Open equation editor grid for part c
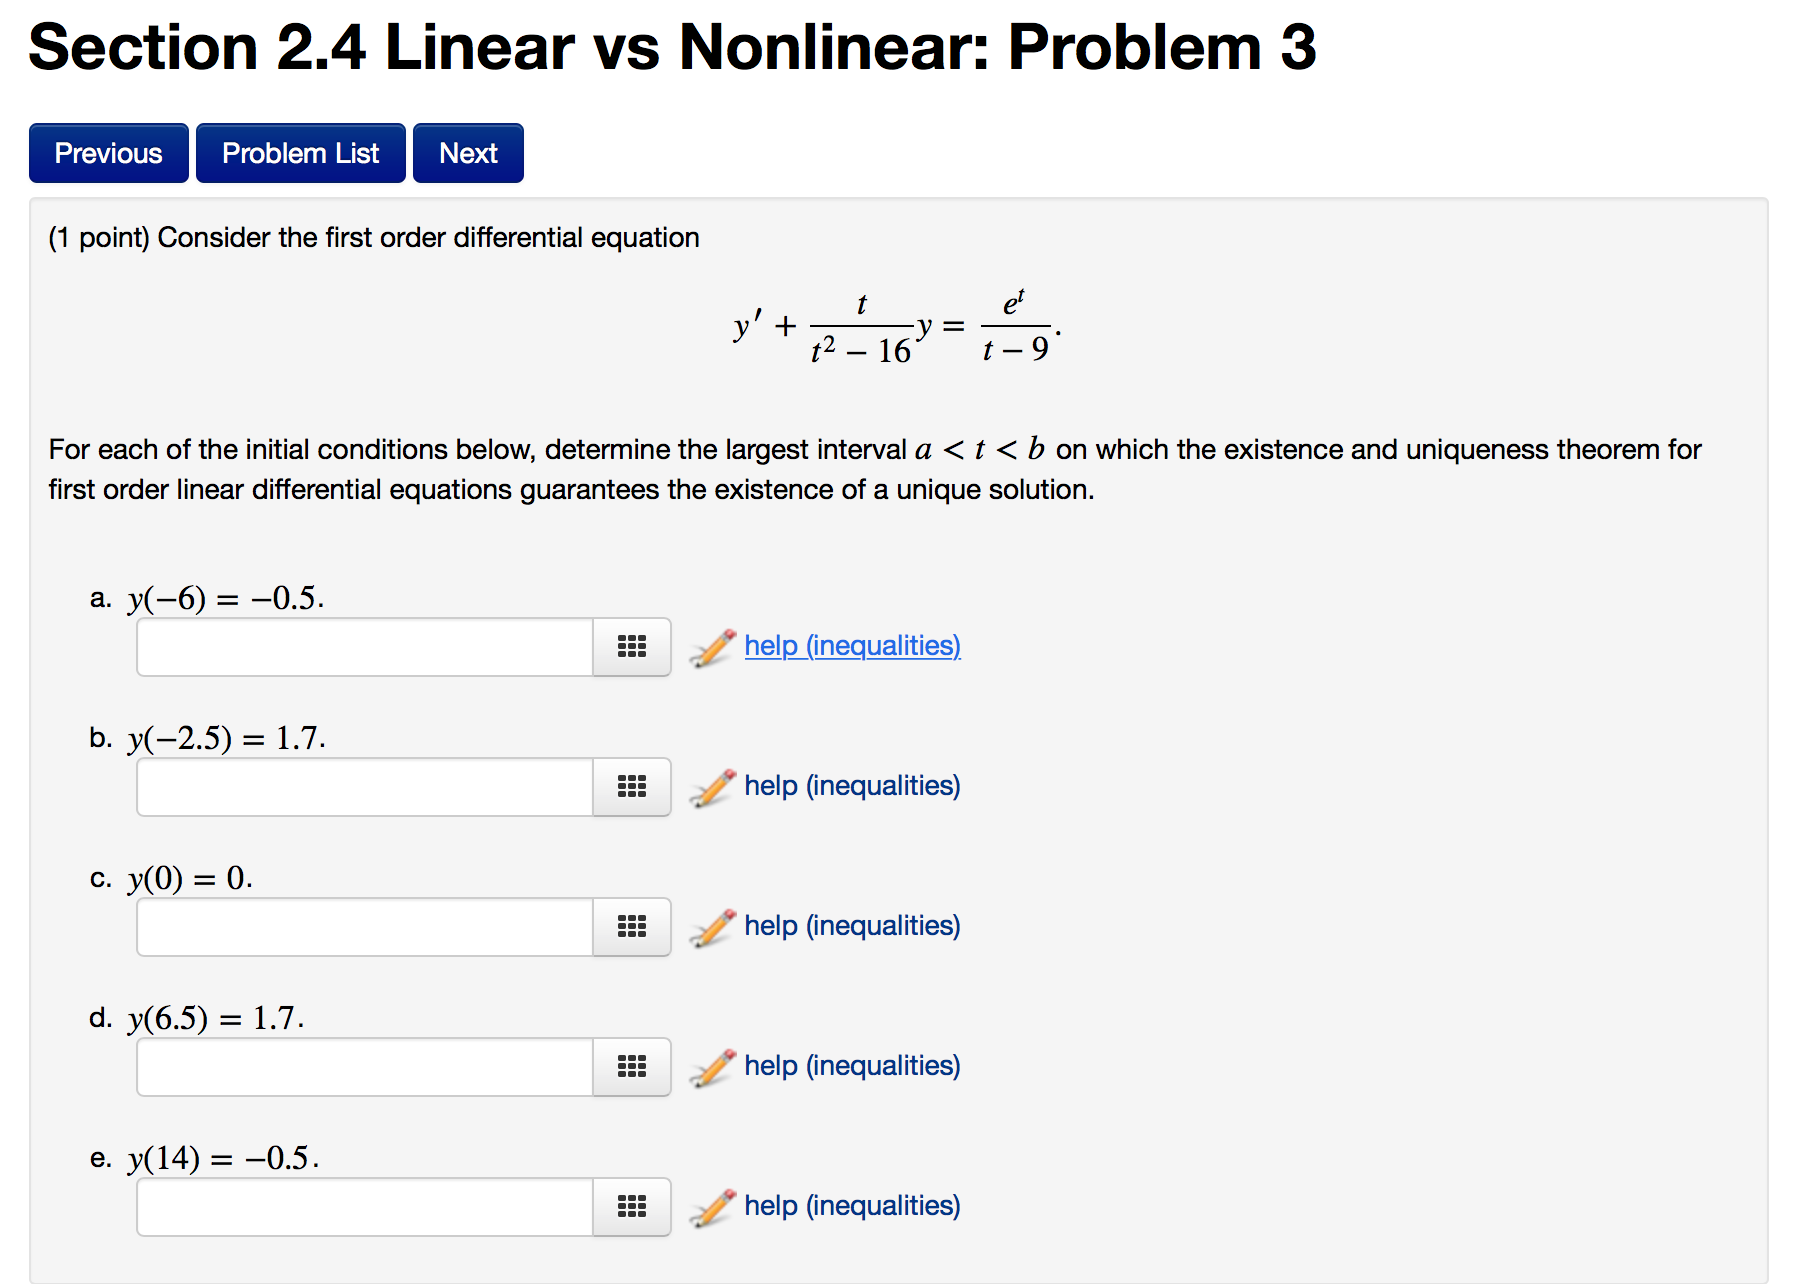The height and width of the screenshot is (1284, 1796). click(x=632, y=927)
